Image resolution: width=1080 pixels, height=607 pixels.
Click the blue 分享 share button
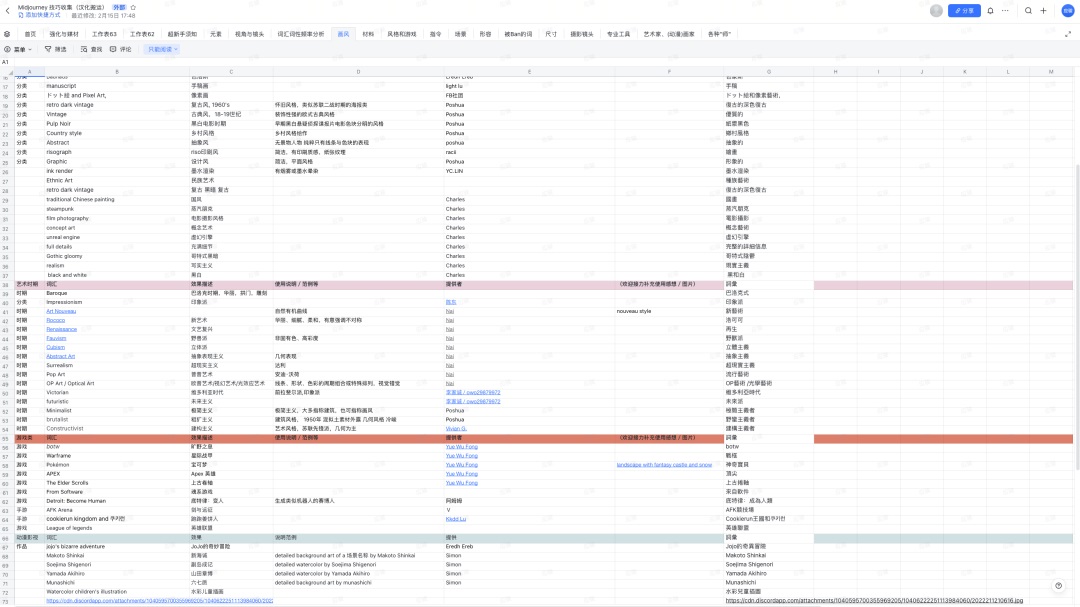tap(964, 10)
